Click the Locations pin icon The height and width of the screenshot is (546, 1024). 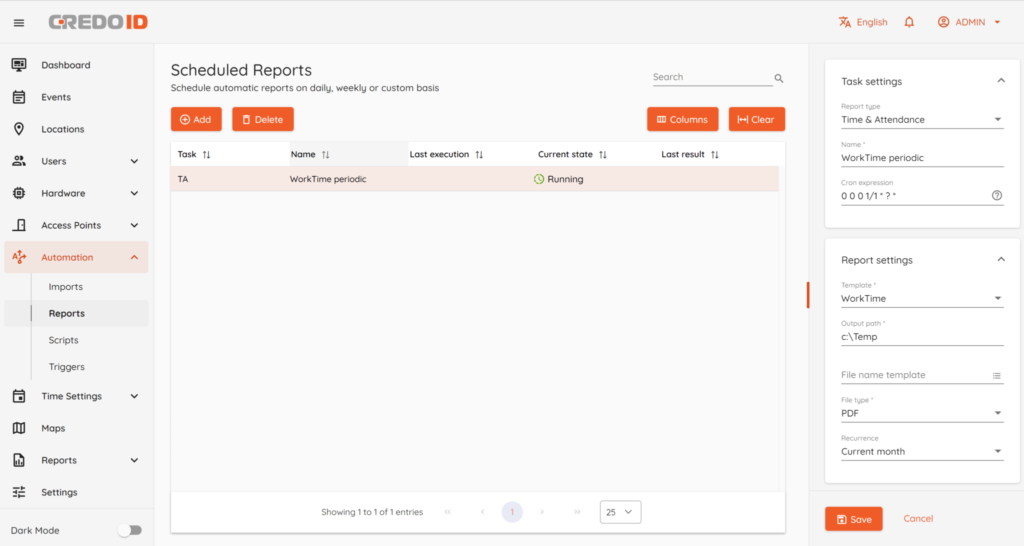19,129
